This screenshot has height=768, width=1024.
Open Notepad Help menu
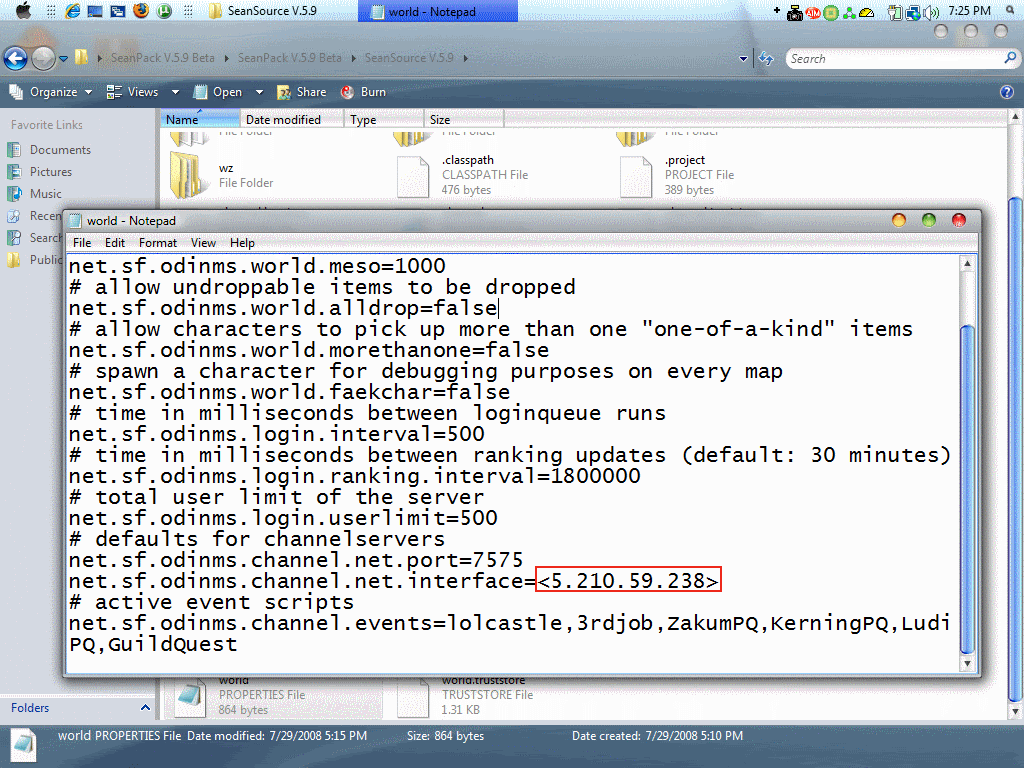click(242, 243)
